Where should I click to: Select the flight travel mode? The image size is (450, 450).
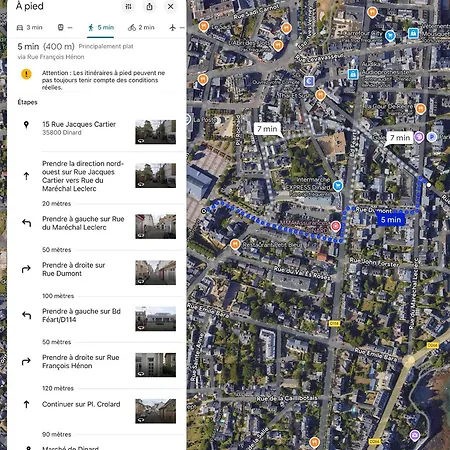(x=176, y=27)
